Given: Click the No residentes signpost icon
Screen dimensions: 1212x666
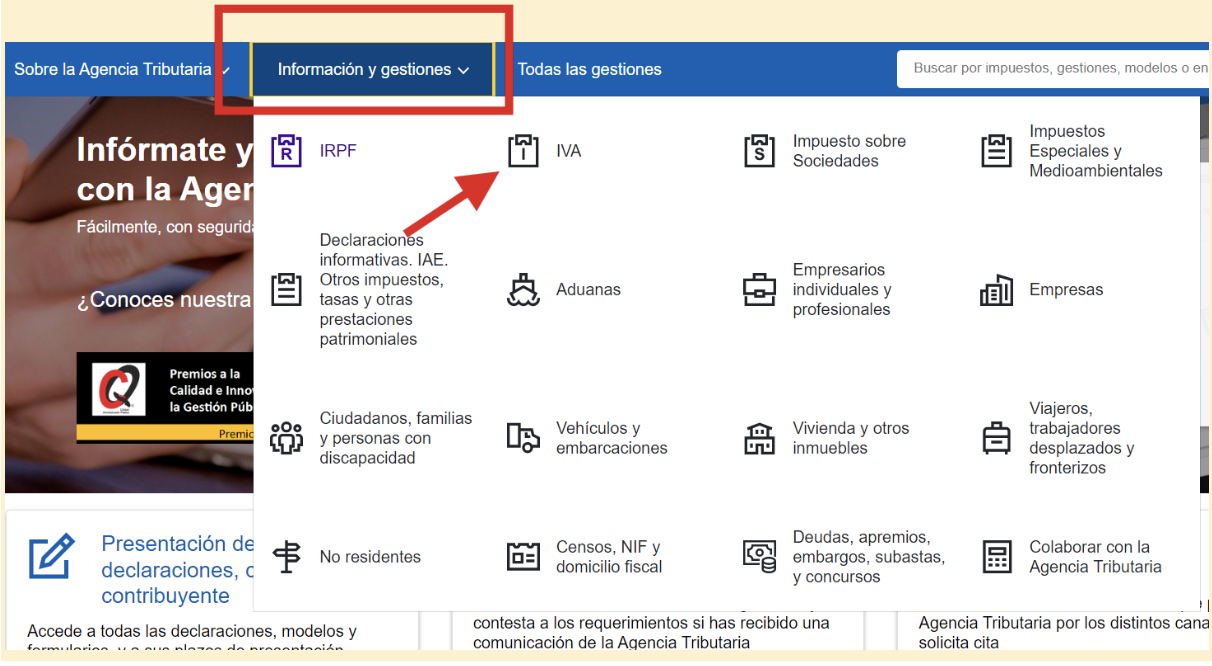Looking at the screenshot, I should [x=286, y=557].
